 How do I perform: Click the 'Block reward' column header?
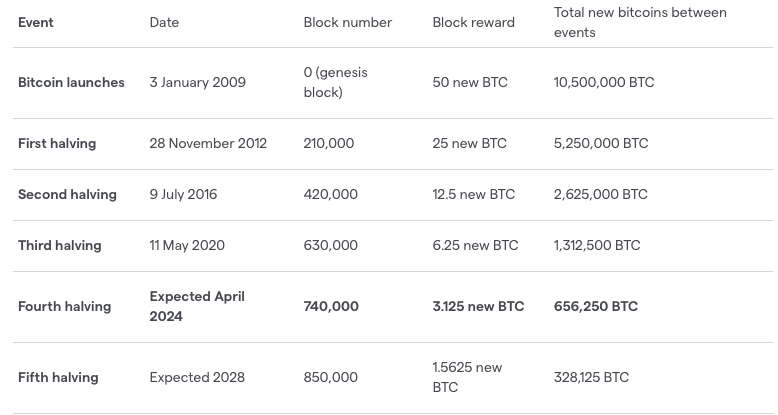[x=473, y=22]
